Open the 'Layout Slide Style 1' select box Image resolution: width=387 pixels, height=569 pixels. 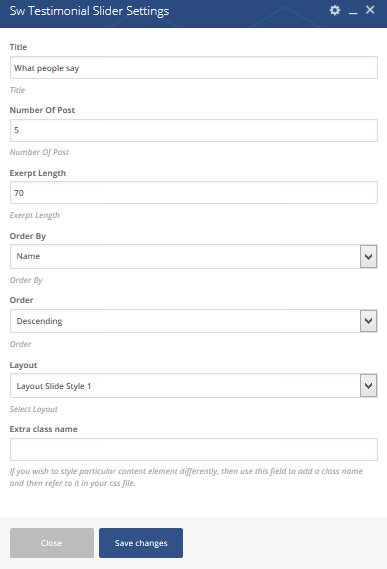(194, 385)
